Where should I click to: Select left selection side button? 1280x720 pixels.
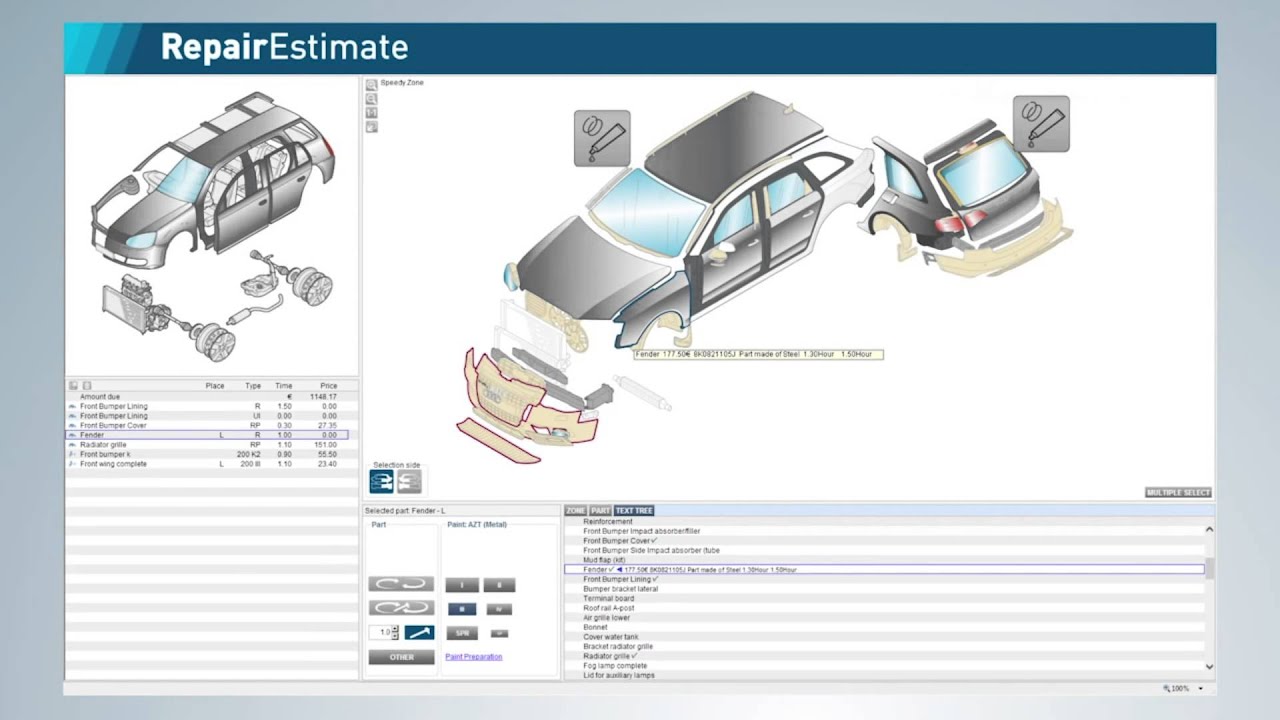point(382,482)
